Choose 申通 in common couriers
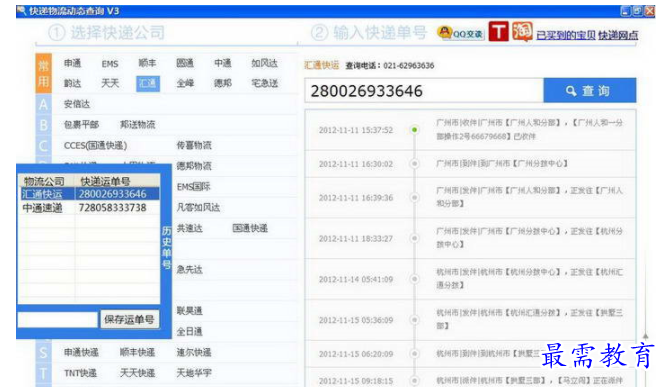Image resolution: width=663 pixels, height=387 pixels. click(72, 63)
